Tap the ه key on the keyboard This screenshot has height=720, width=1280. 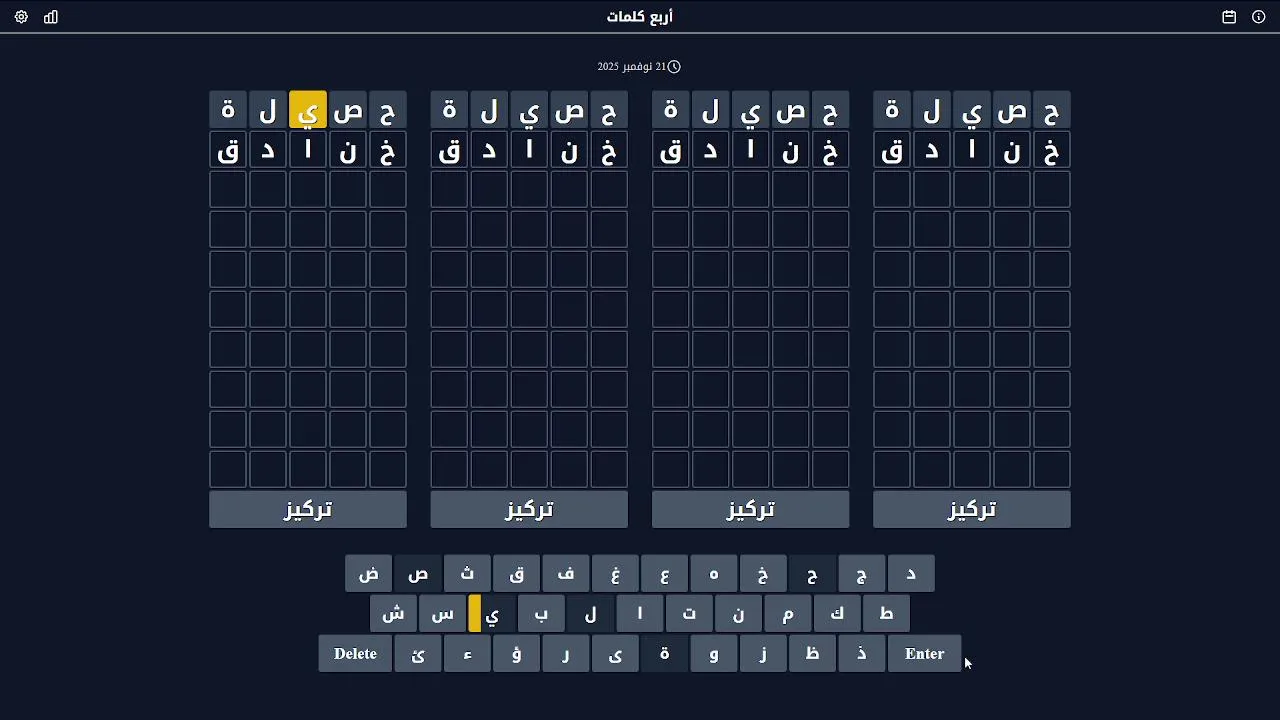[x=714, y=574]
